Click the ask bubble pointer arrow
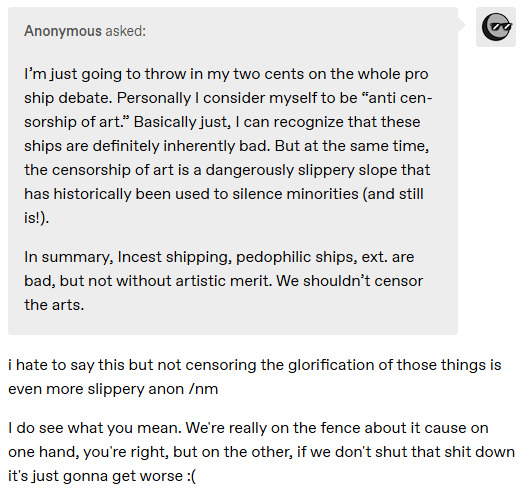The height and width of the screenshot is (491, 525). coord(462,24)
